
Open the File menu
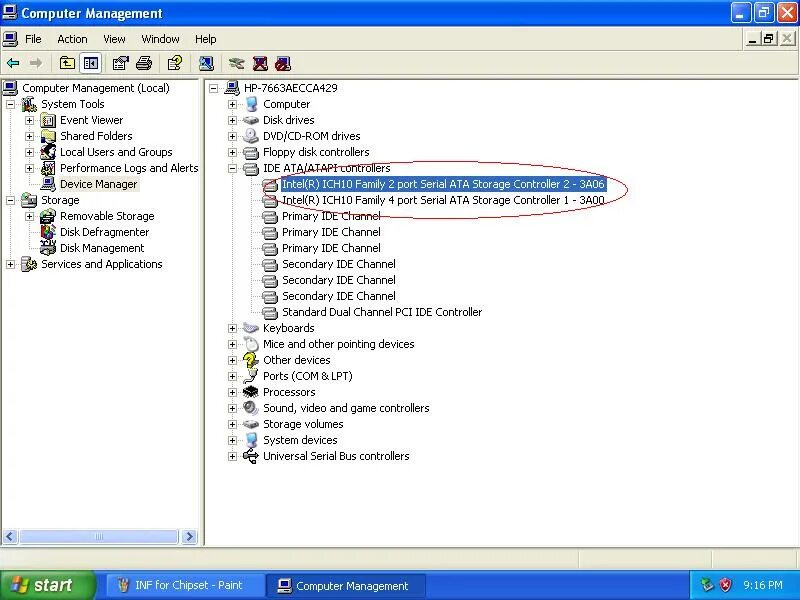click(x=33, y=39)
